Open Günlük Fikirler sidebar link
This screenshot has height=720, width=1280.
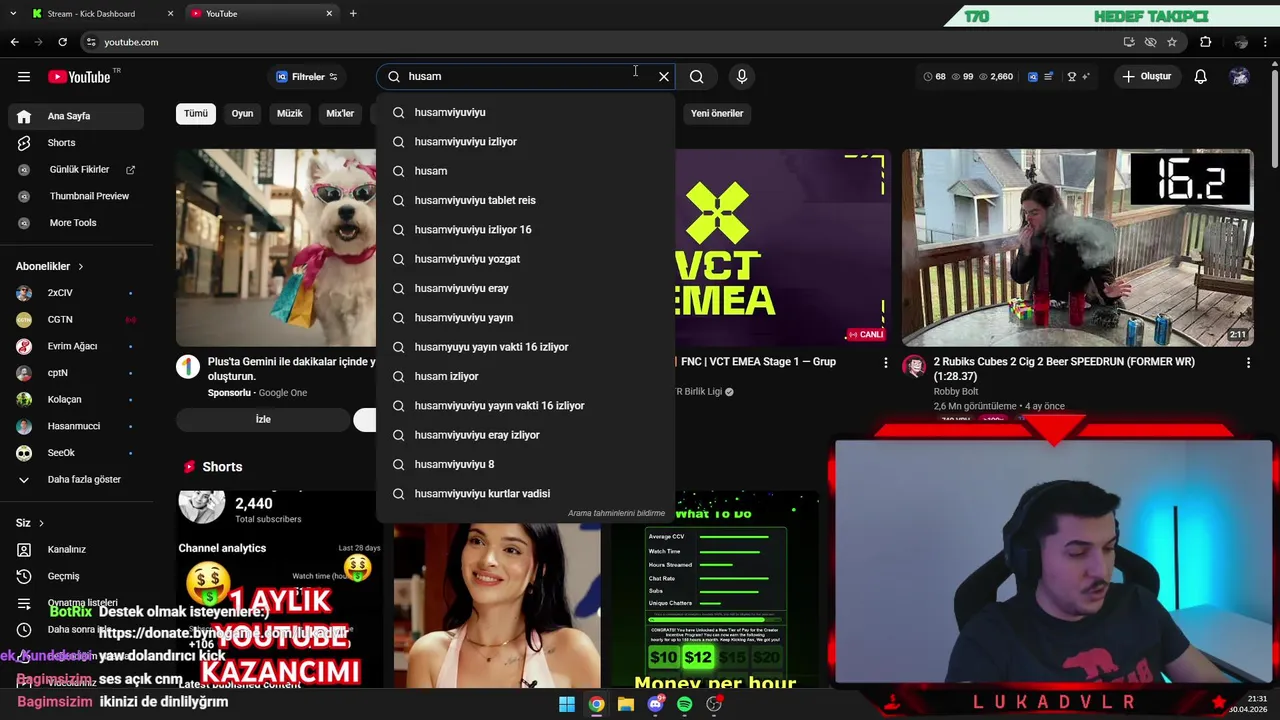(76, 170)
